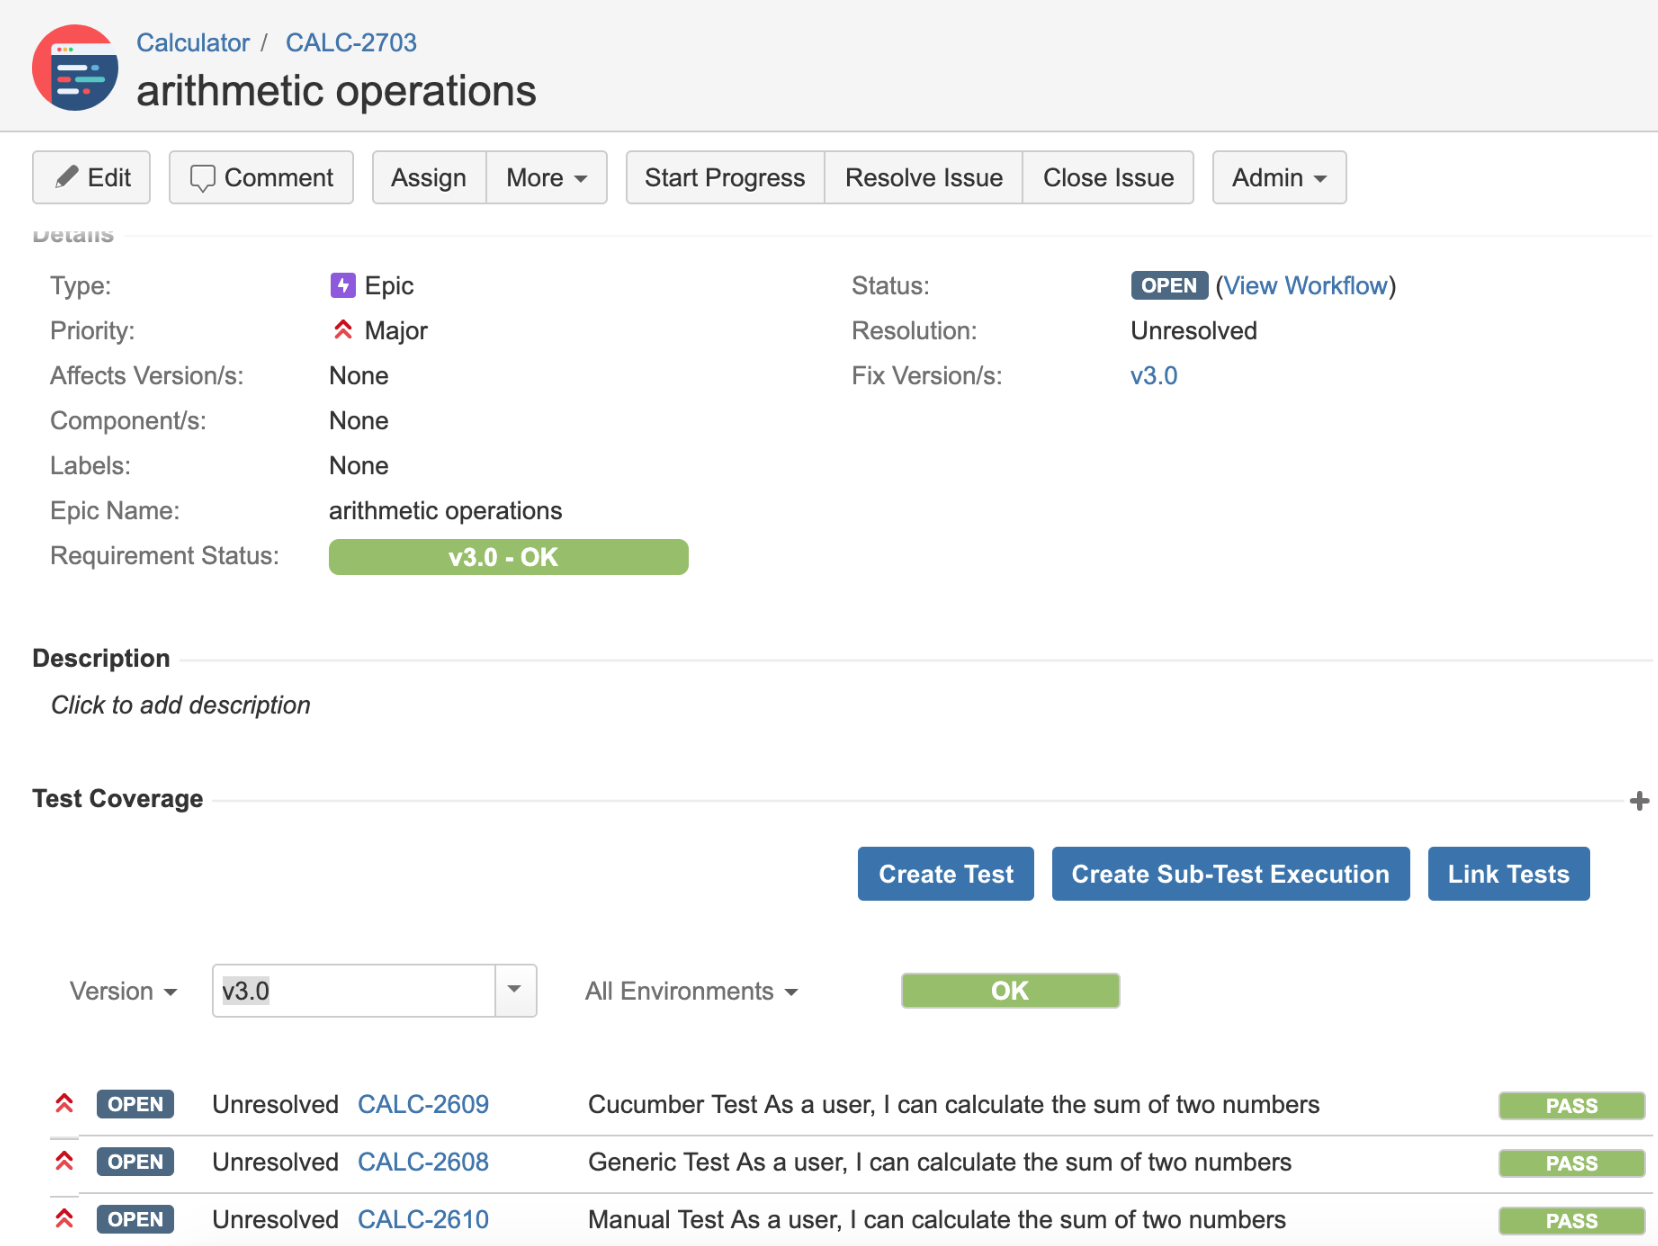Click Link Tests button
Image resolution: width=1658 pixels, height=1246 pixels.
[1509, 874]
